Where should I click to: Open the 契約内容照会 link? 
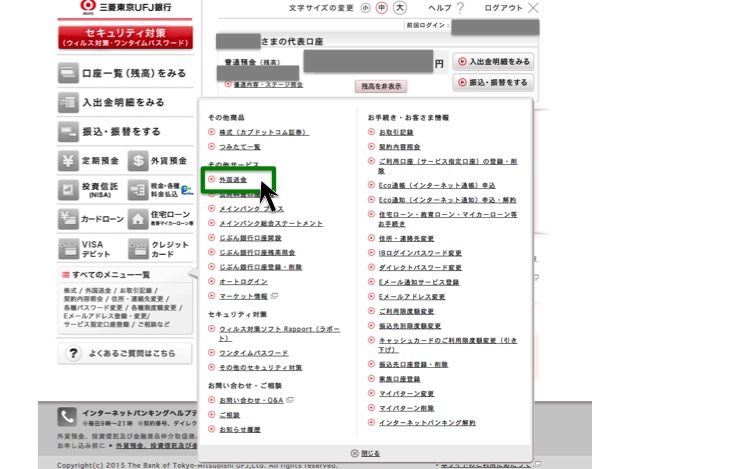pos(399,147)
